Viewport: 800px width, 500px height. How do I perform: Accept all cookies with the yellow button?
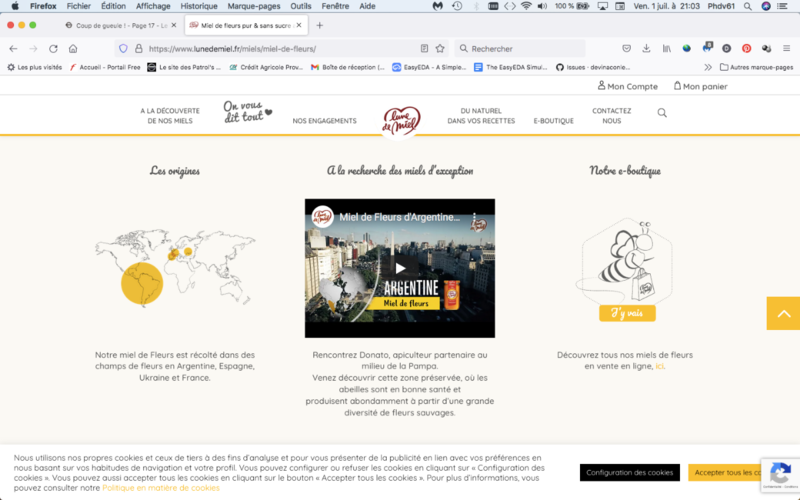click(724, 472)
